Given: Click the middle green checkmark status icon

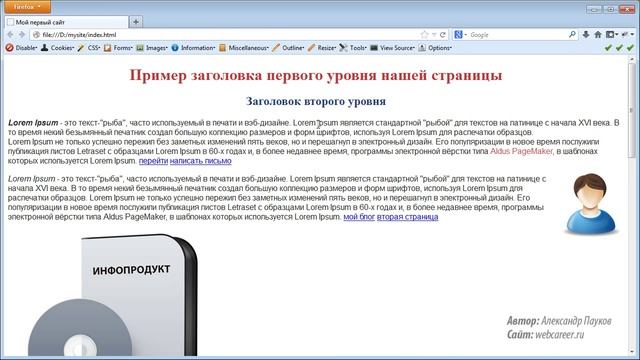Looking at the screenshot, I should tap(619, 48).
